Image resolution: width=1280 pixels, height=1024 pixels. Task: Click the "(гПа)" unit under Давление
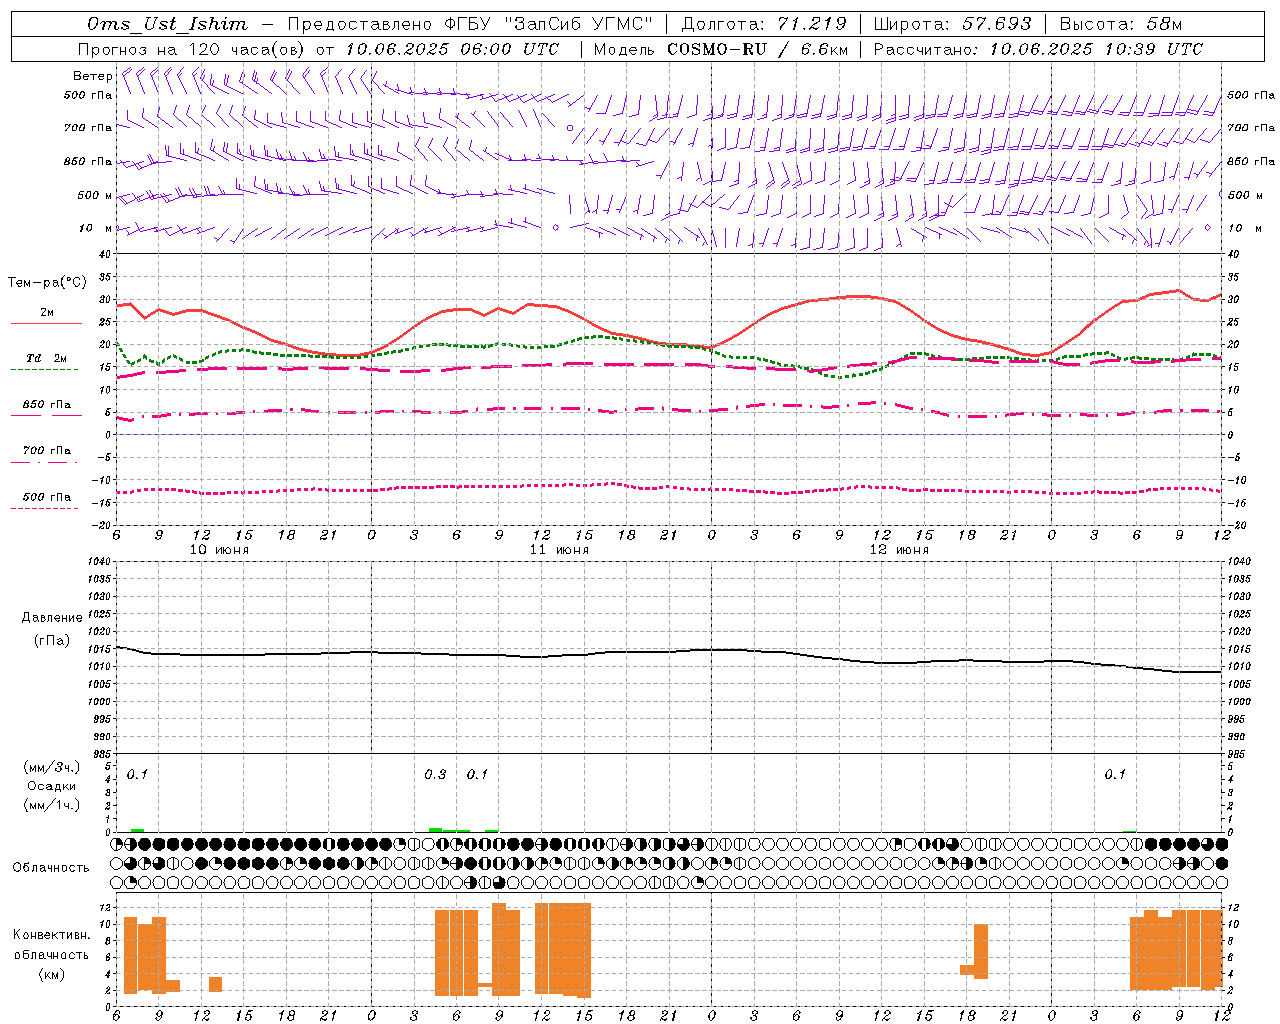(52, 641)
